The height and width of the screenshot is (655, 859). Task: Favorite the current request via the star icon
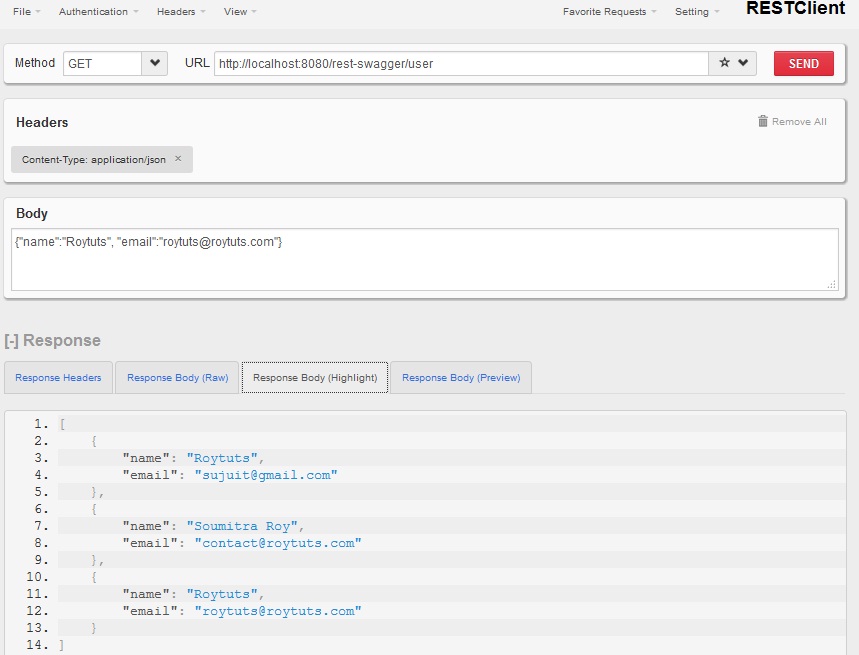click(725, 62)
